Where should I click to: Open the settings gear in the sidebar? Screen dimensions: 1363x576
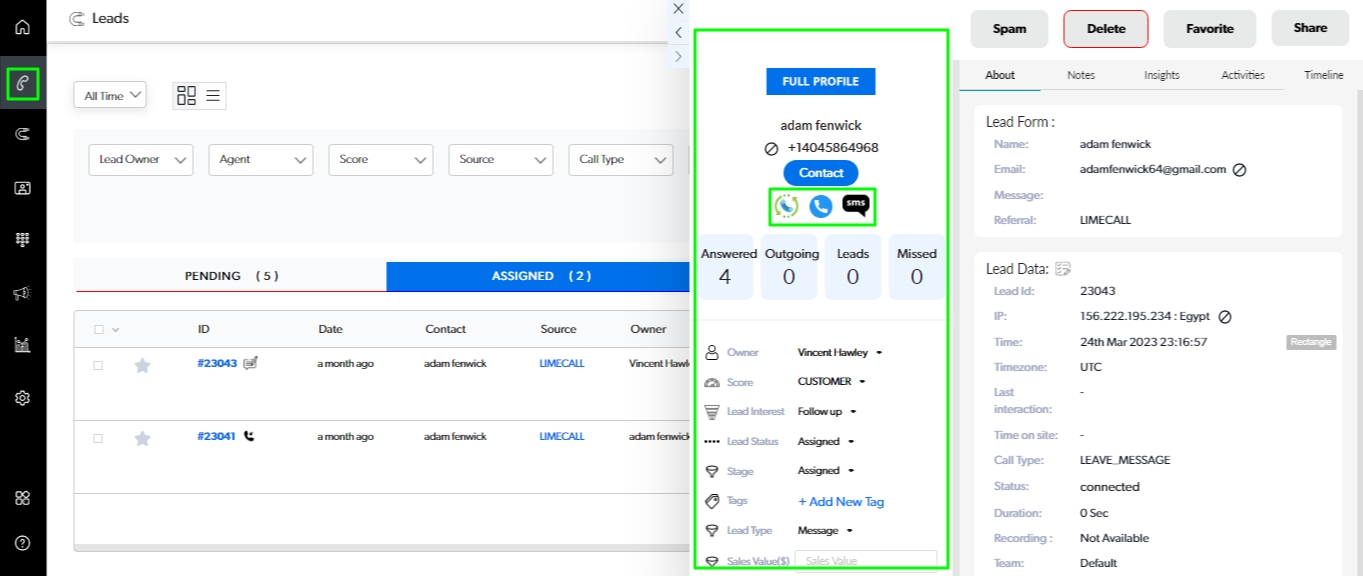pos(22,398)
